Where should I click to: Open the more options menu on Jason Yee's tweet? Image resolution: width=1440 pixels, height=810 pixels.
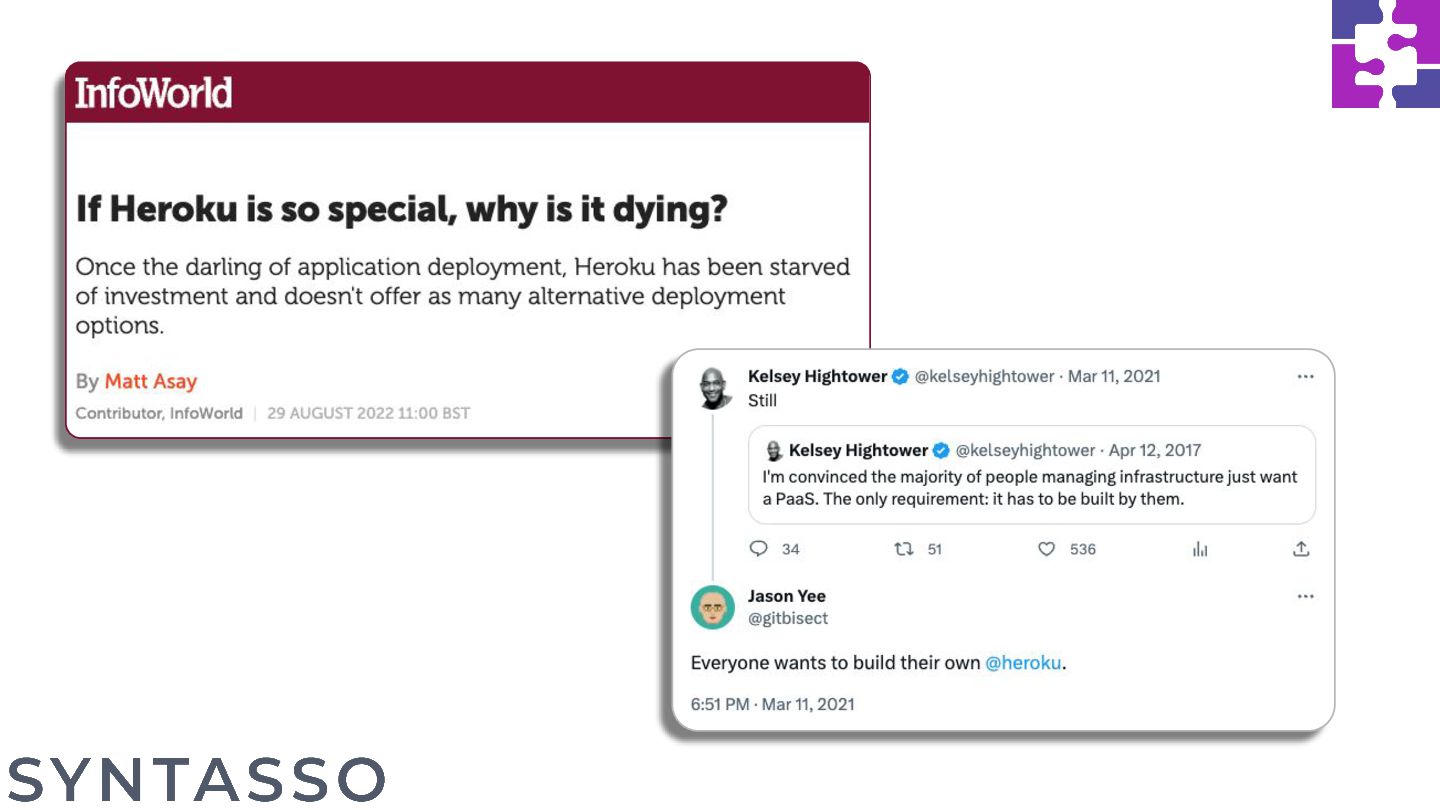tap(1305, 596)
